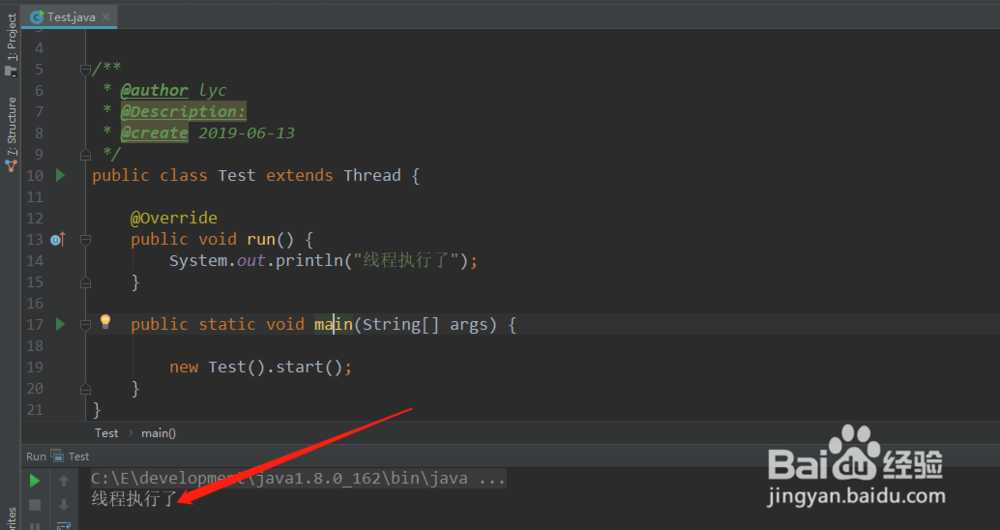The image size is (1000, 530).
Task: Click the args parameter on line 17
Action: click(x=469, y=325)
